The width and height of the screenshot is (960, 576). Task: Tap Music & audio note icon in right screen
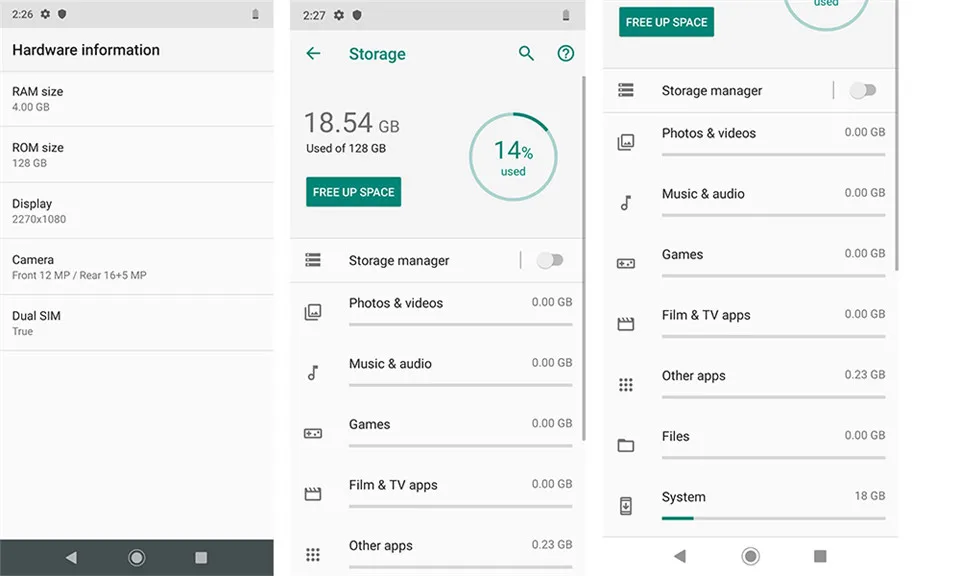[x=626, y=203]
